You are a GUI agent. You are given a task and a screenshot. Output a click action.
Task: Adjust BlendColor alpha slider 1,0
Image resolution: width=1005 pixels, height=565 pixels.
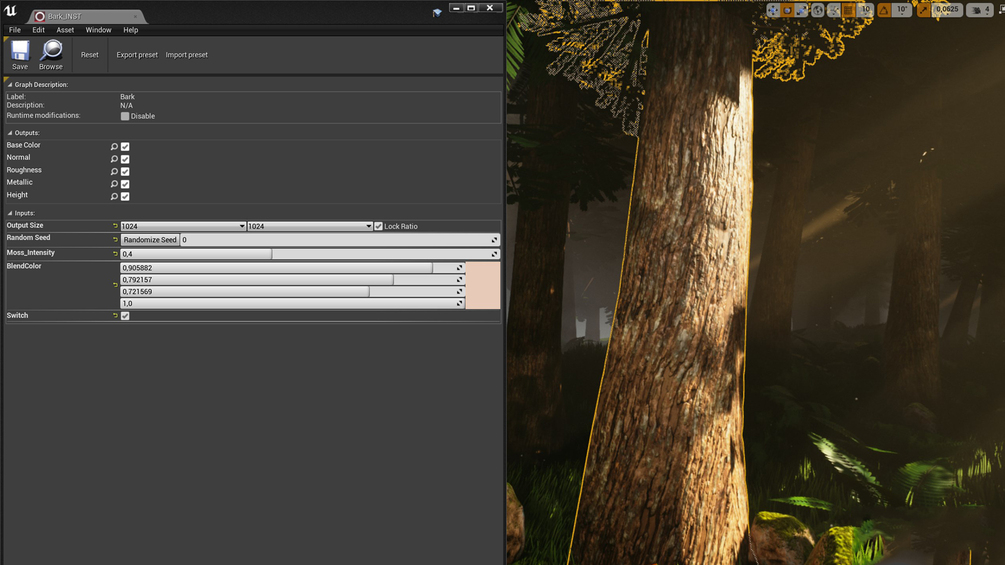tap(292, 303)
